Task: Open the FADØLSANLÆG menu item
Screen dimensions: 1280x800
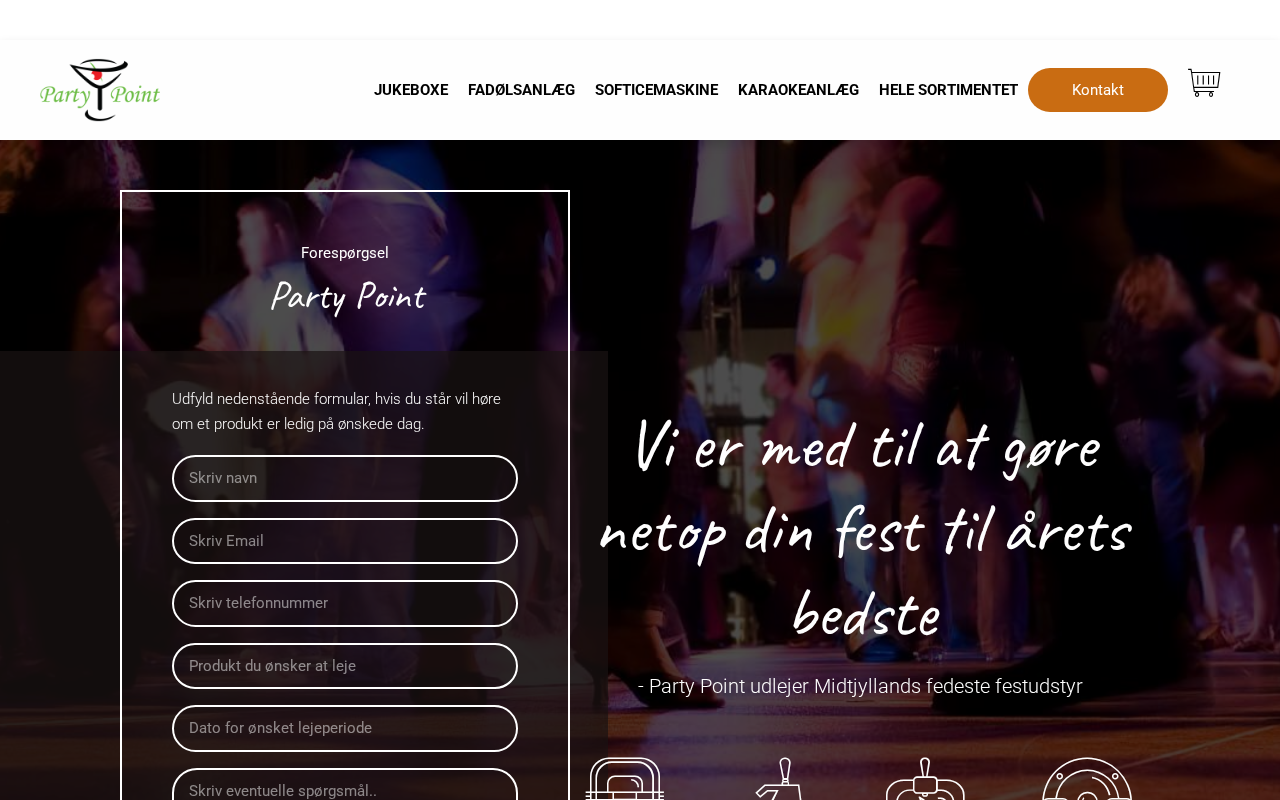Action: [521, 90]
